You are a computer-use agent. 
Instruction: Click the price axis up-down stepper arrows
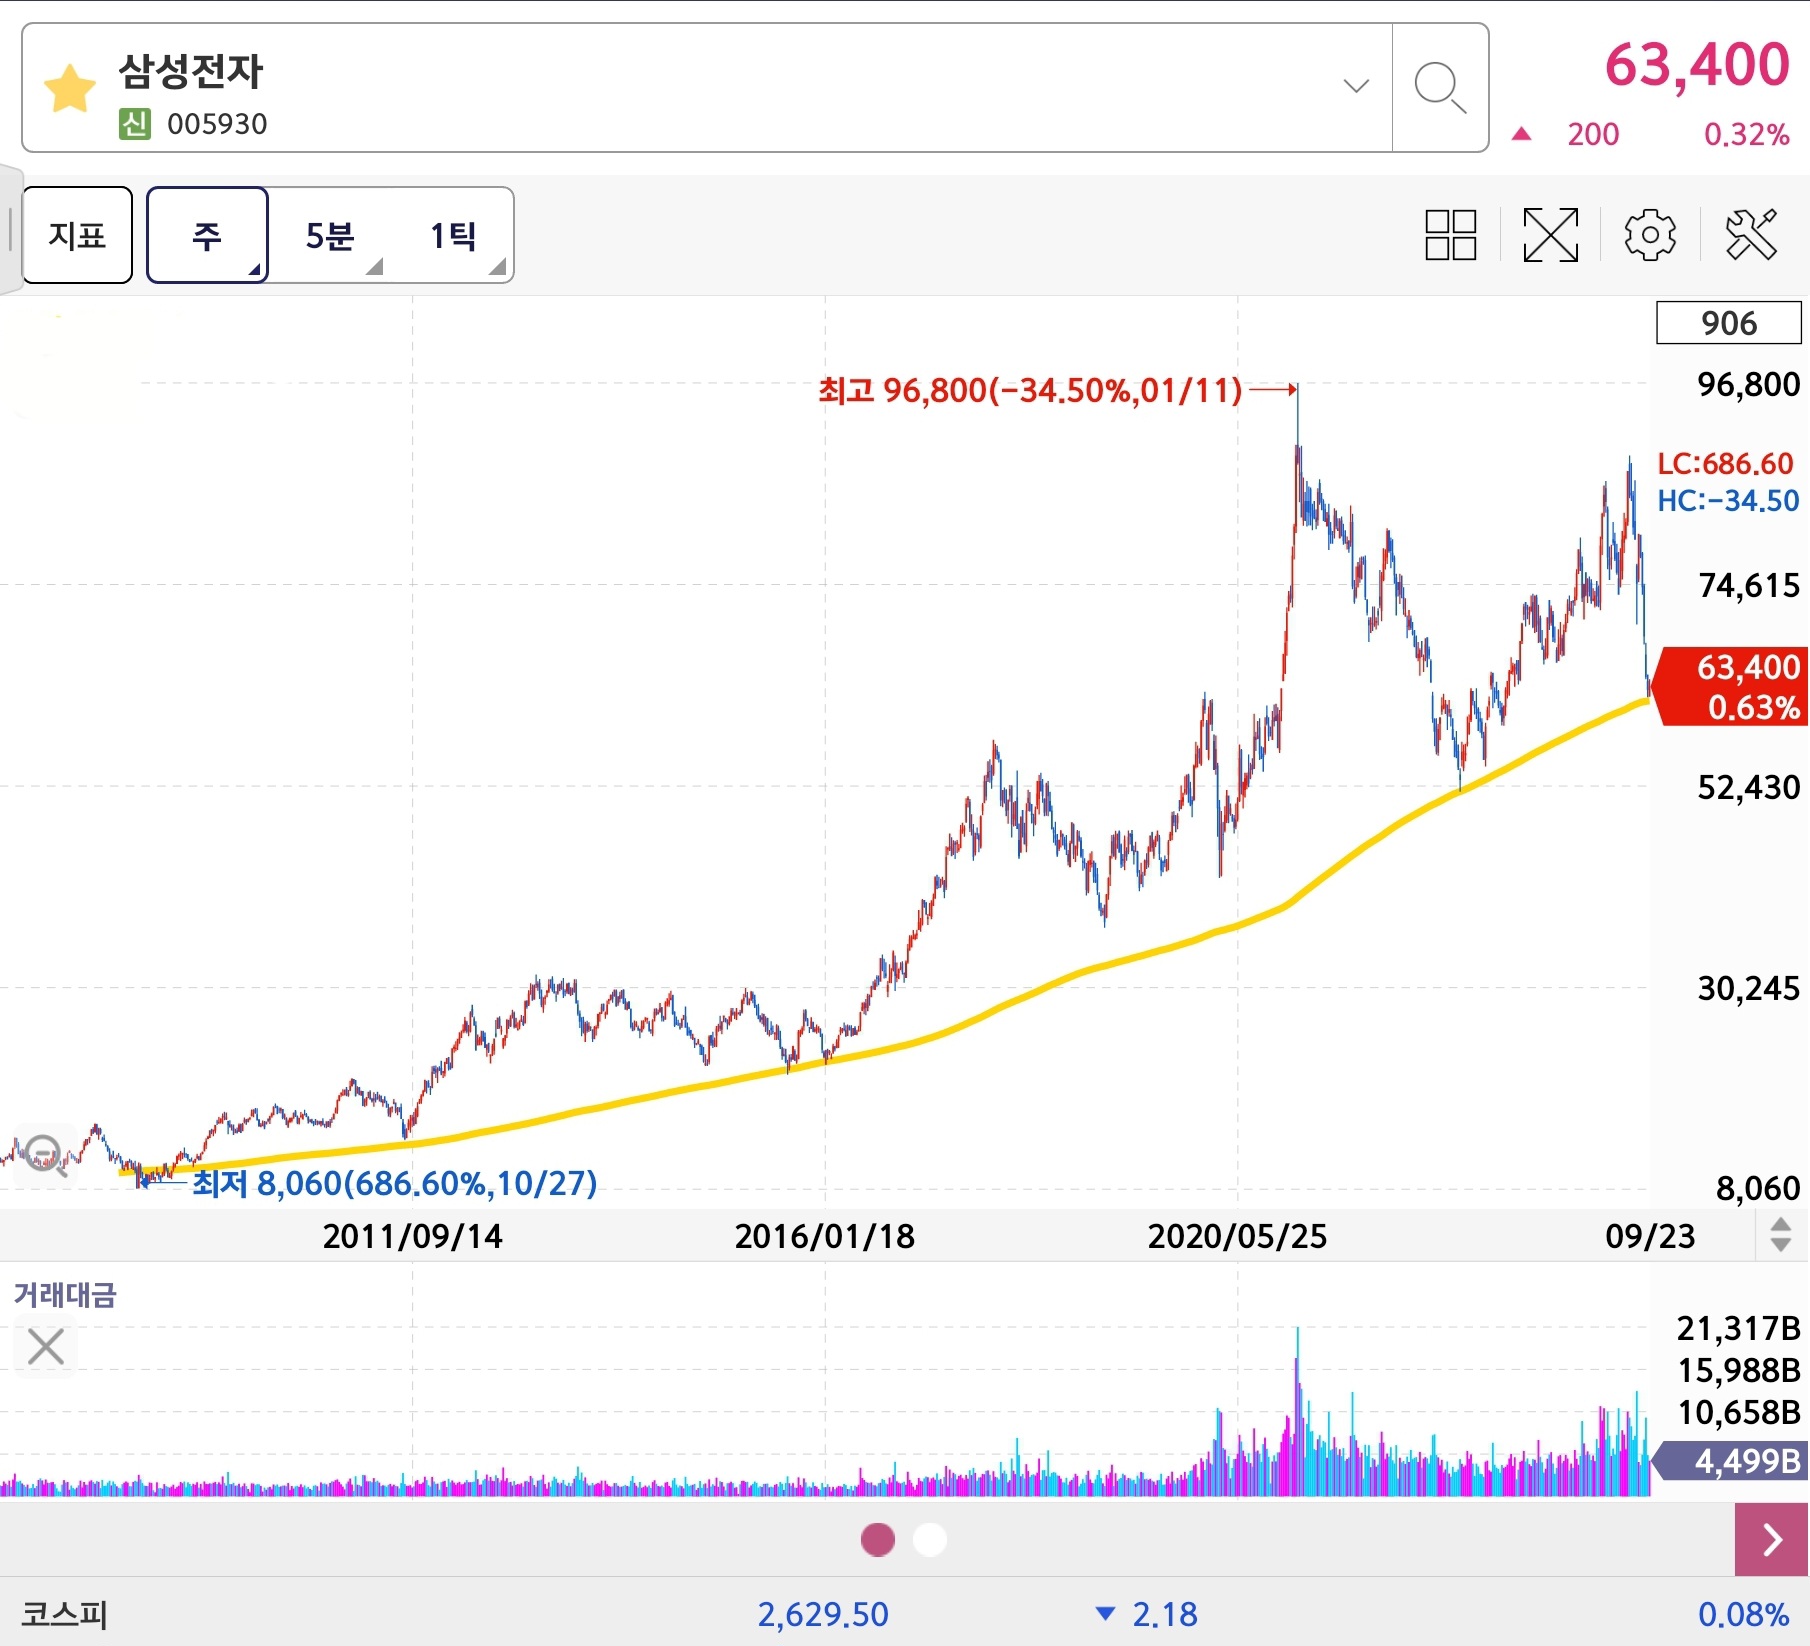(x=1780, y=1234)
